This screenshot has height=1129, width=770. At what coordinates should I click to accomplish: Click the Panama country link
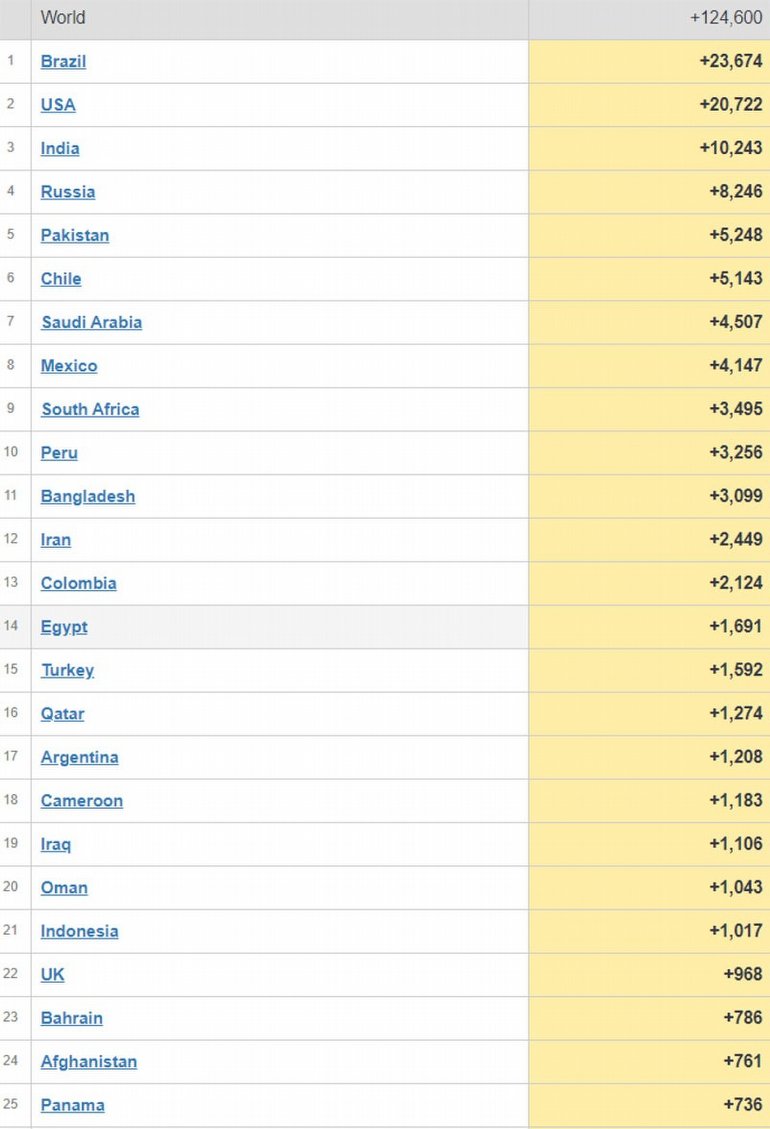point(72,1105)
